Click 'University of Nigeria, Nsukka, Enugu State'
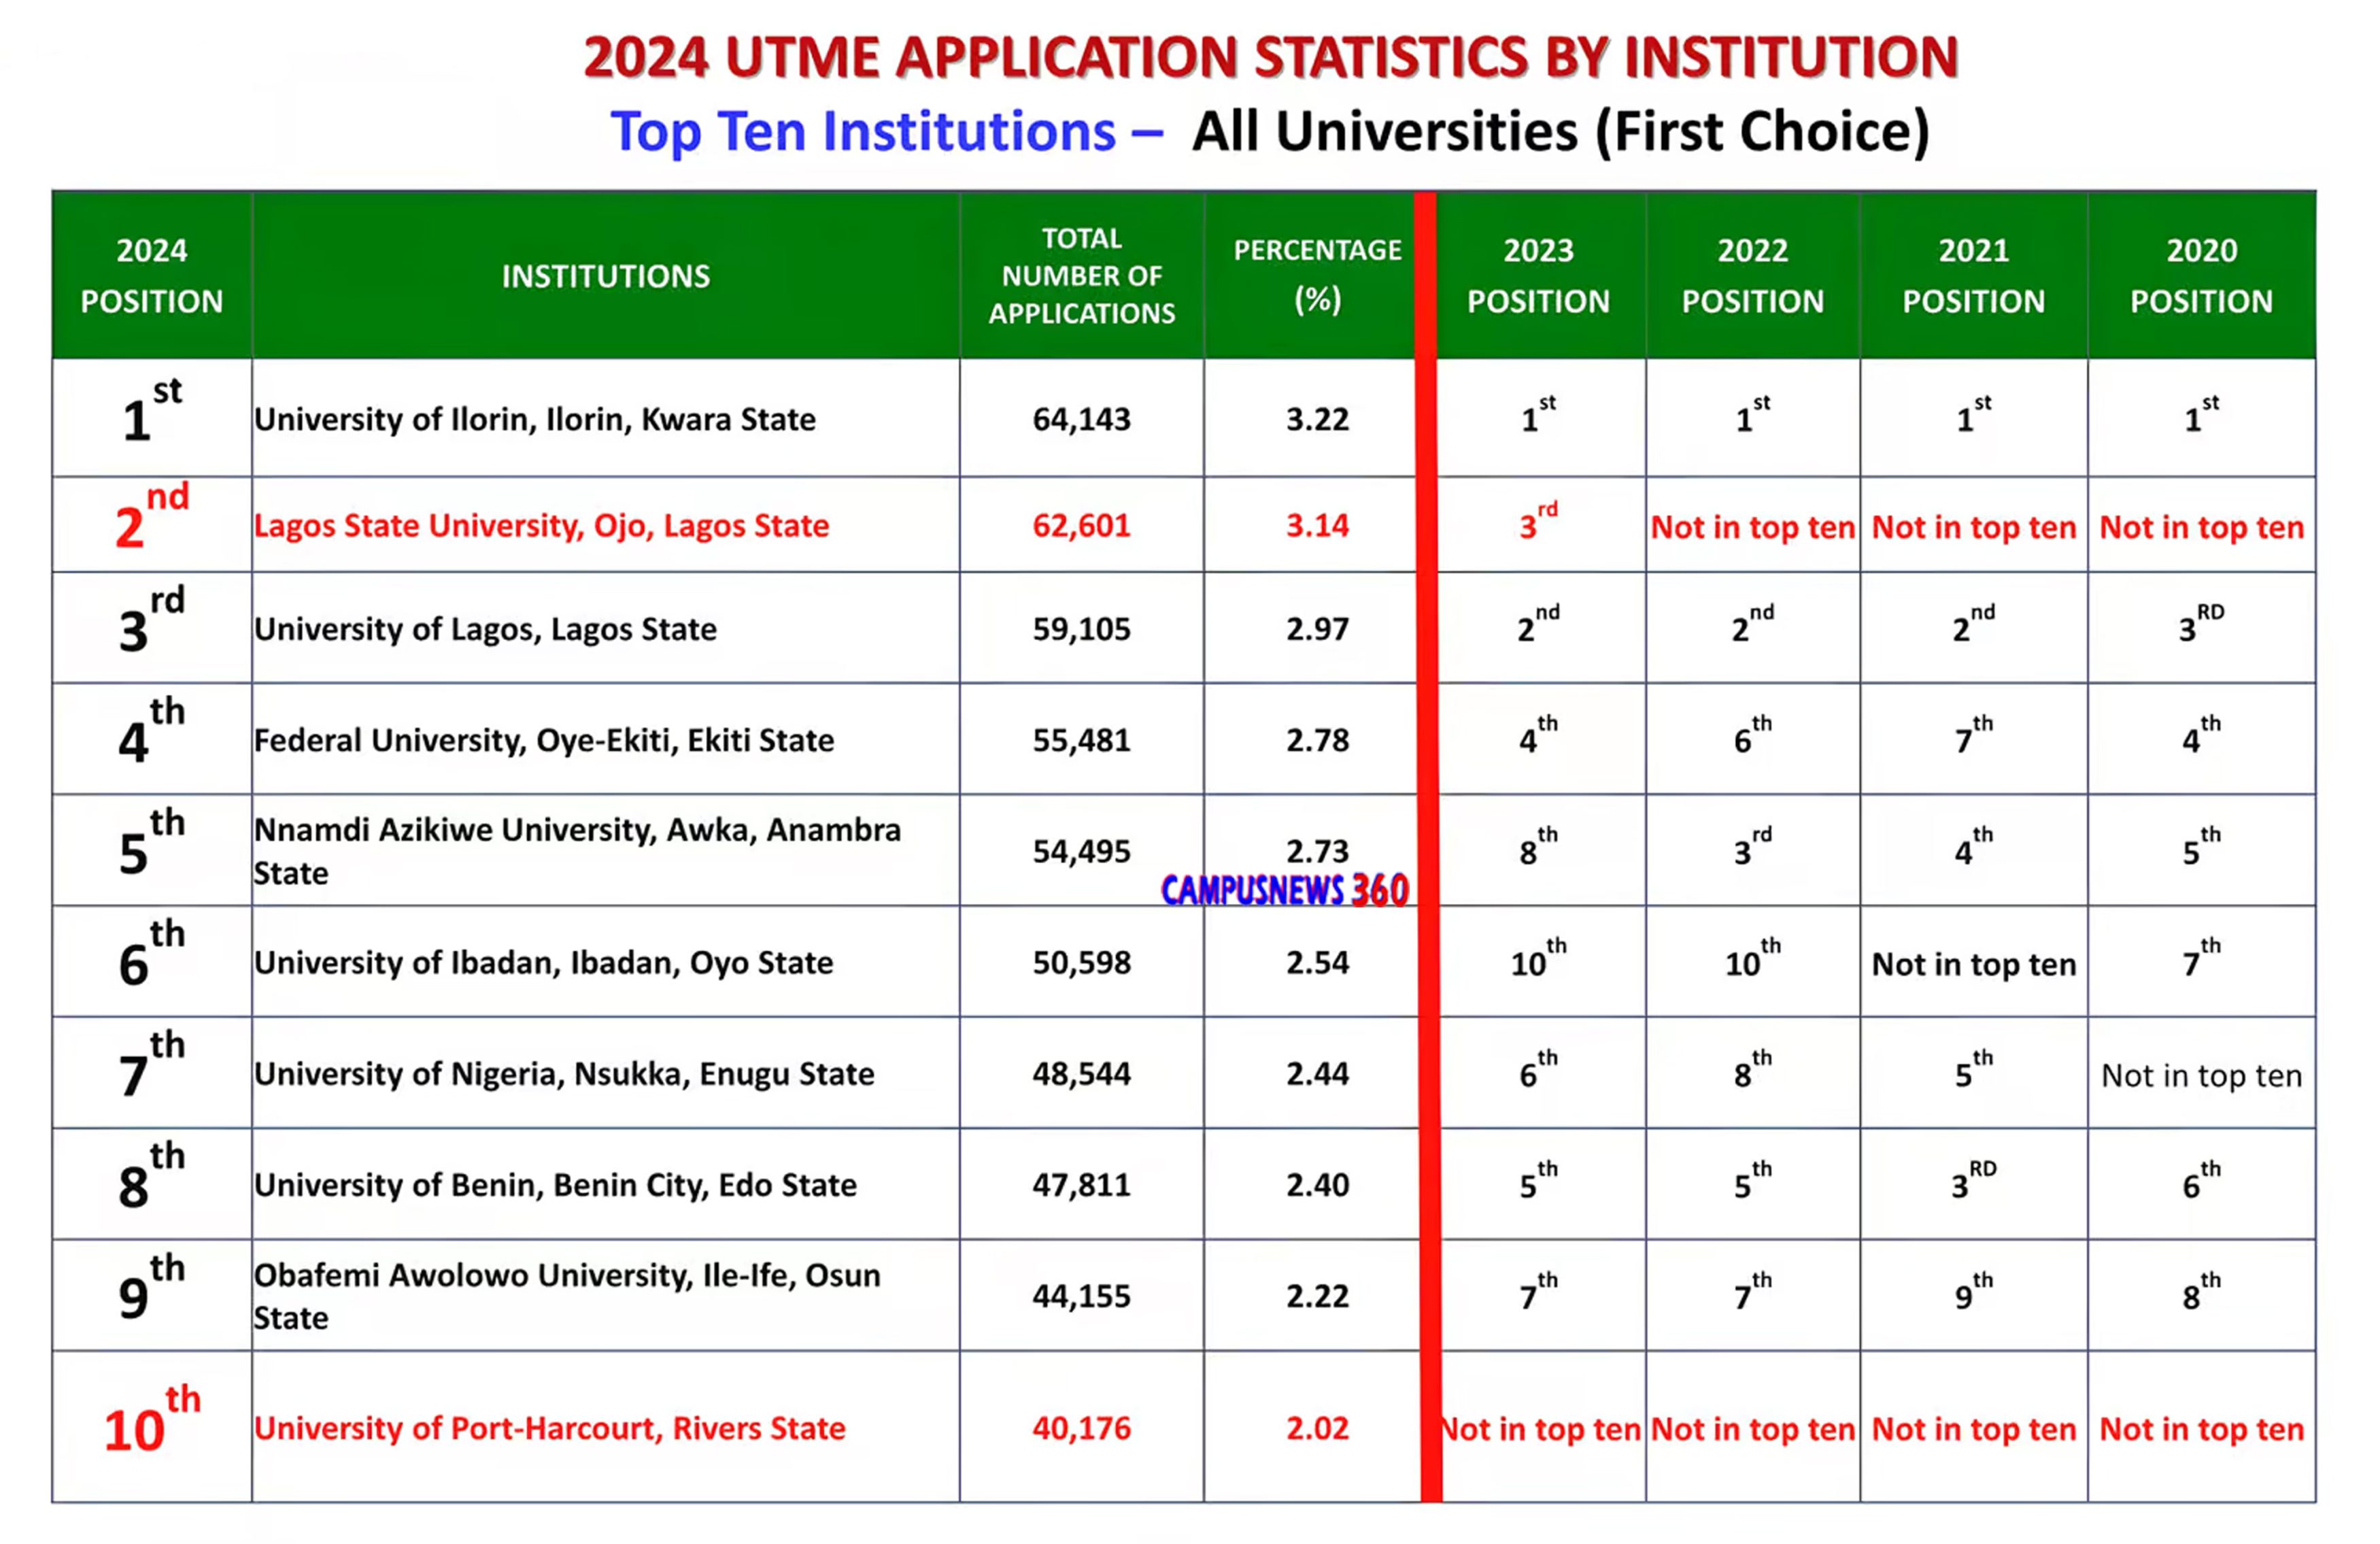 point(564,1074)
